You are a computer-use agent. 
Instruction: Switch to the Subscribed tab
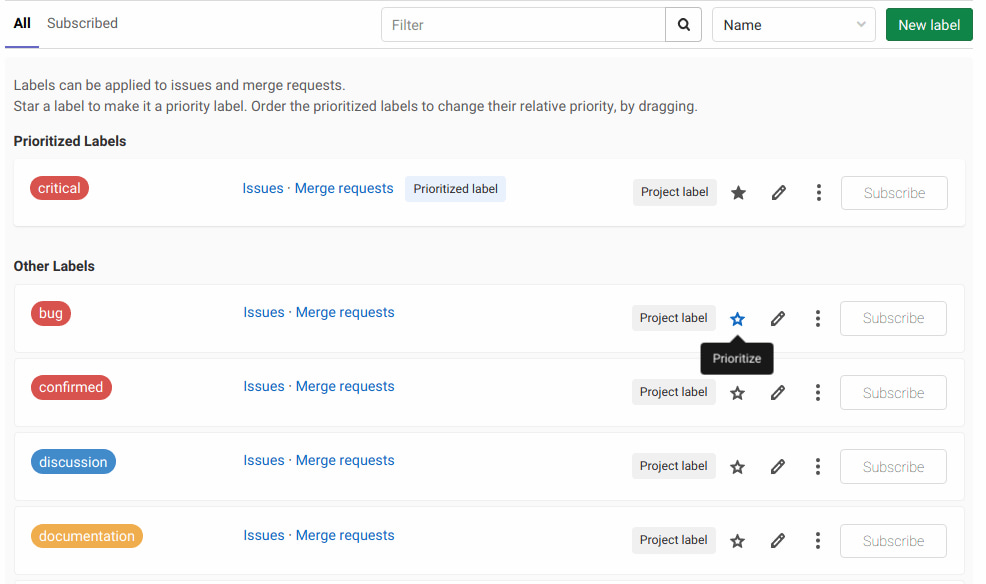pos(82,22)
